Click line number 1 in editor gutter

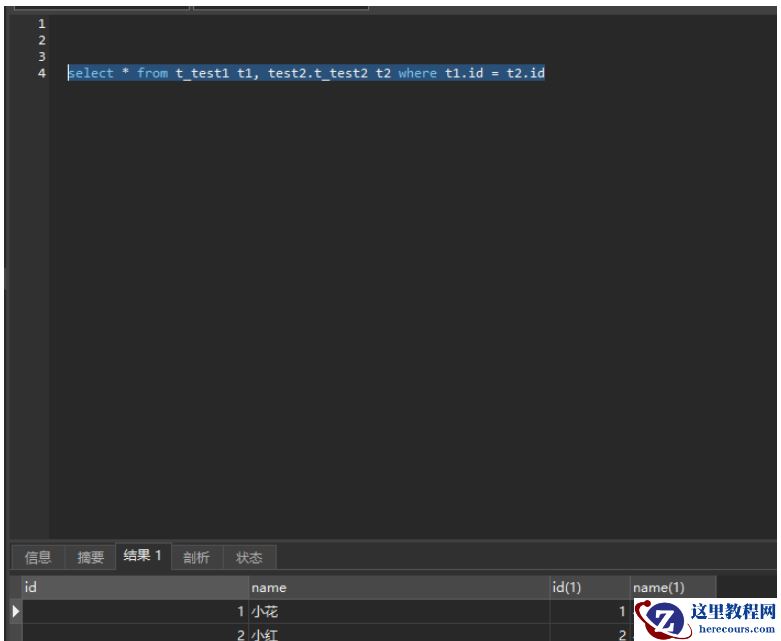tap(42, 23)
